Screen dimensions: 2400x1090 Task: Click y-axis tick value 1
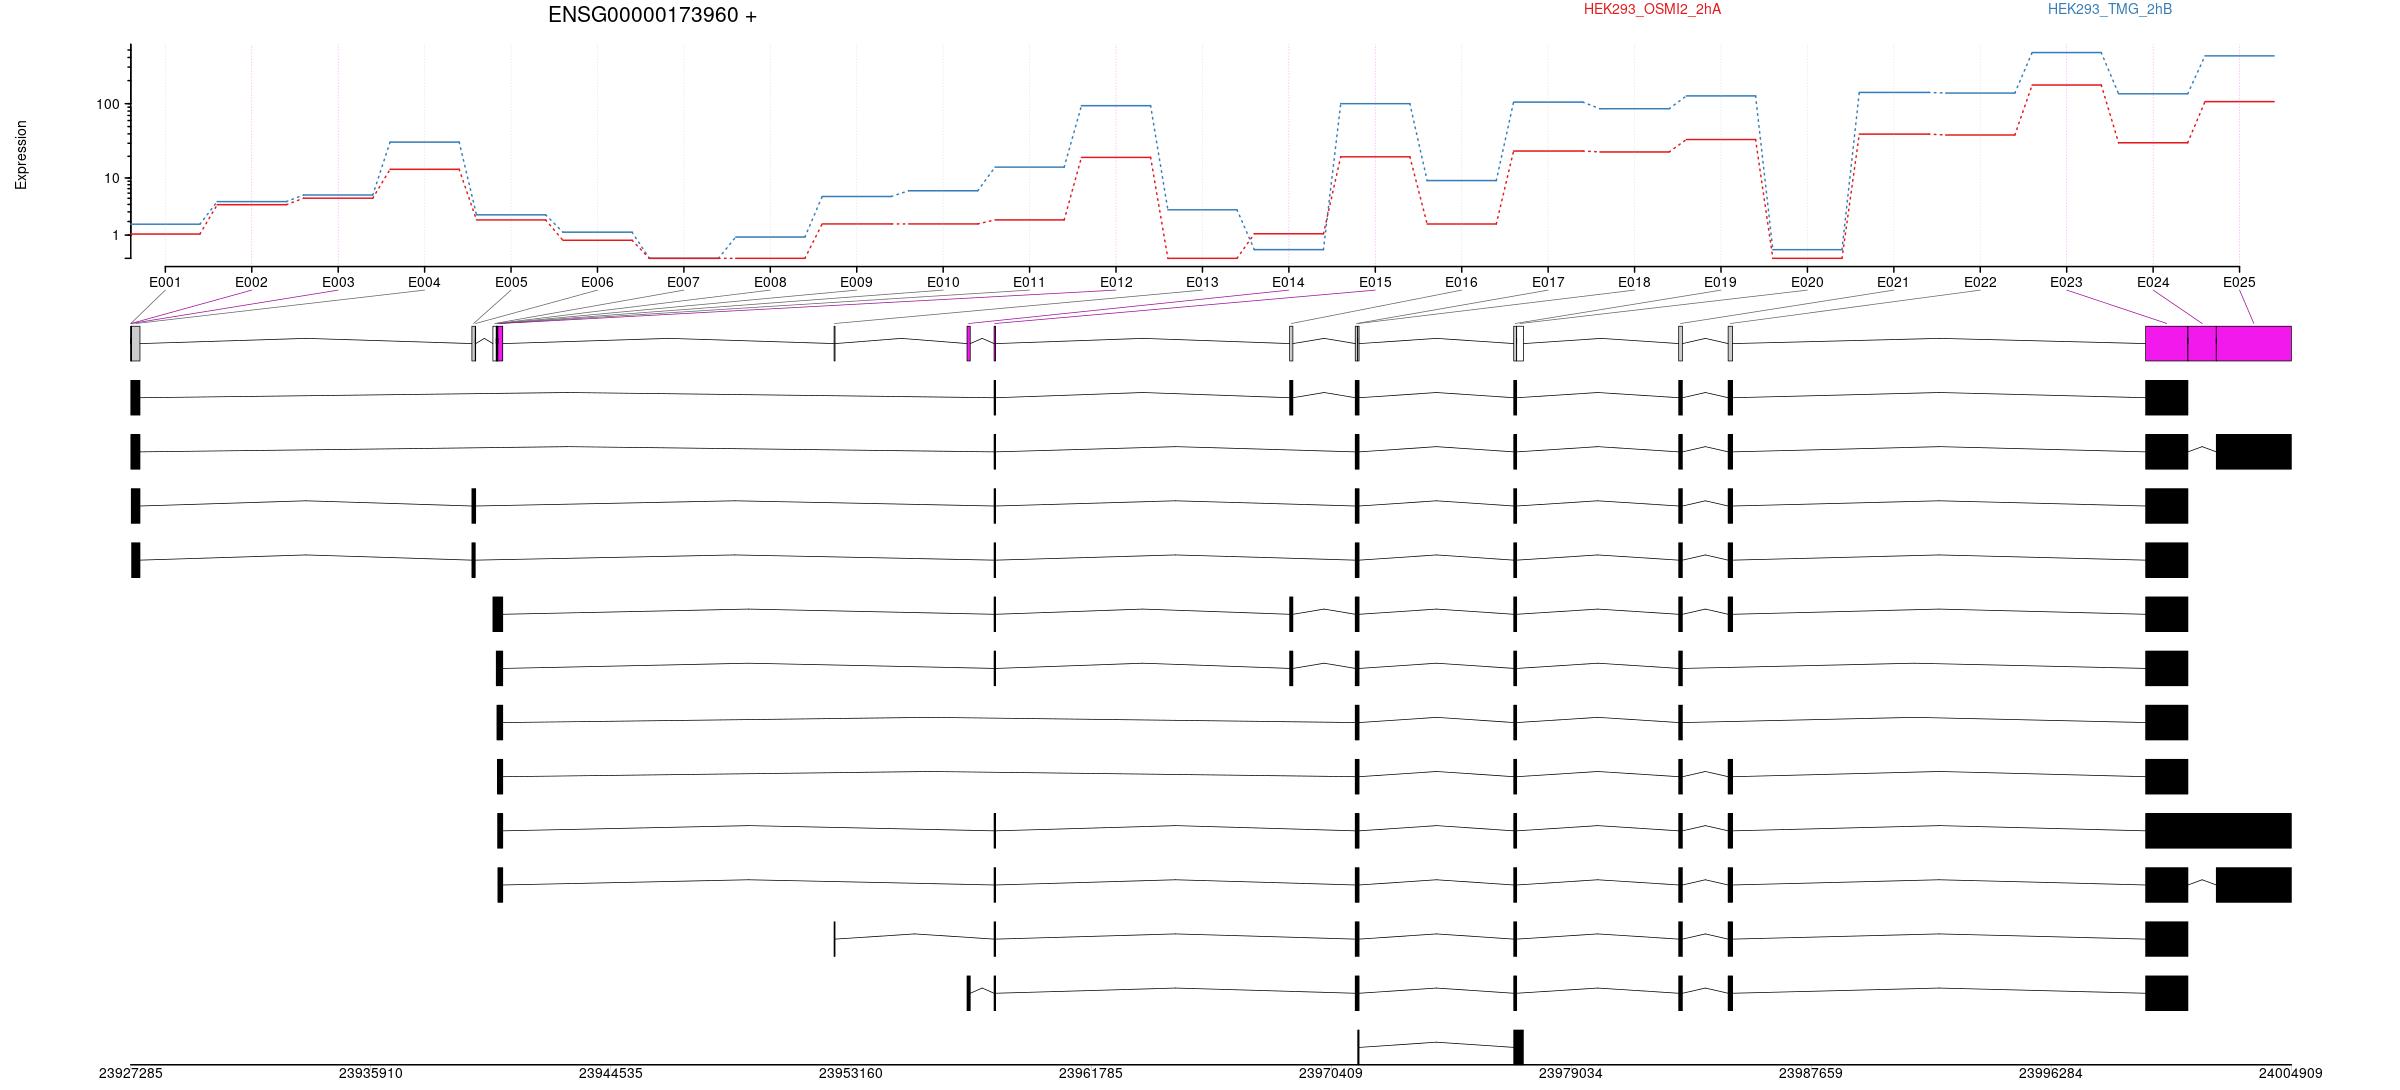(x=116, y=235)
